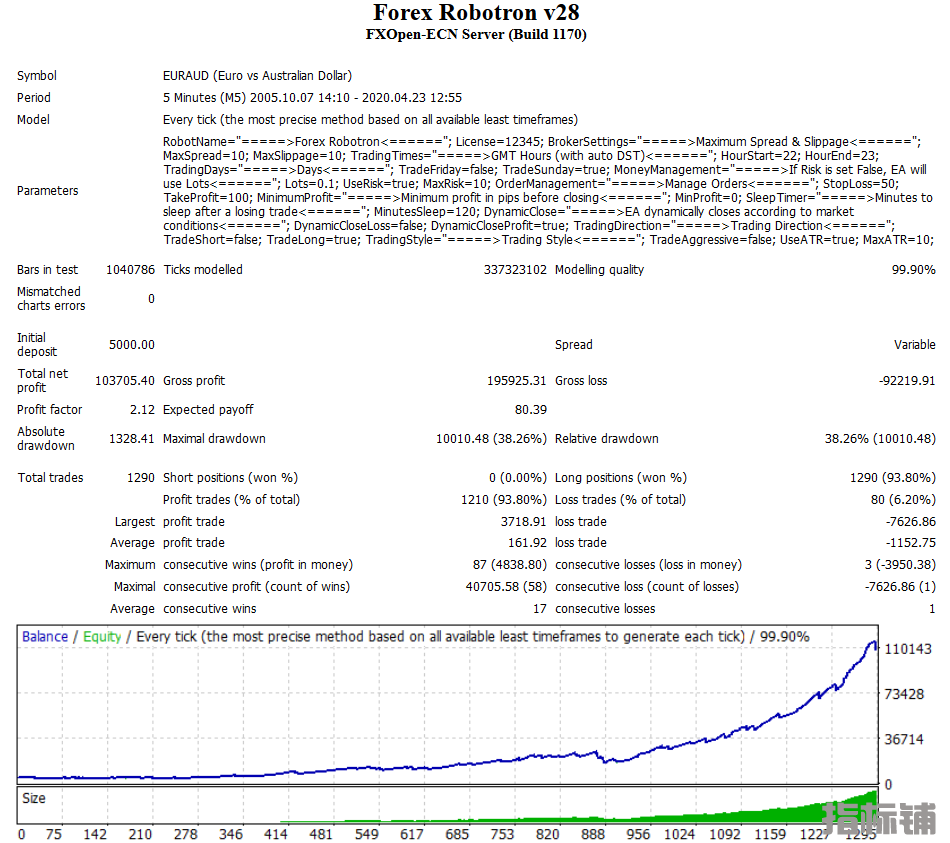
Task: Click the 'Equity' legend label on chart
Action: (102, 637)
